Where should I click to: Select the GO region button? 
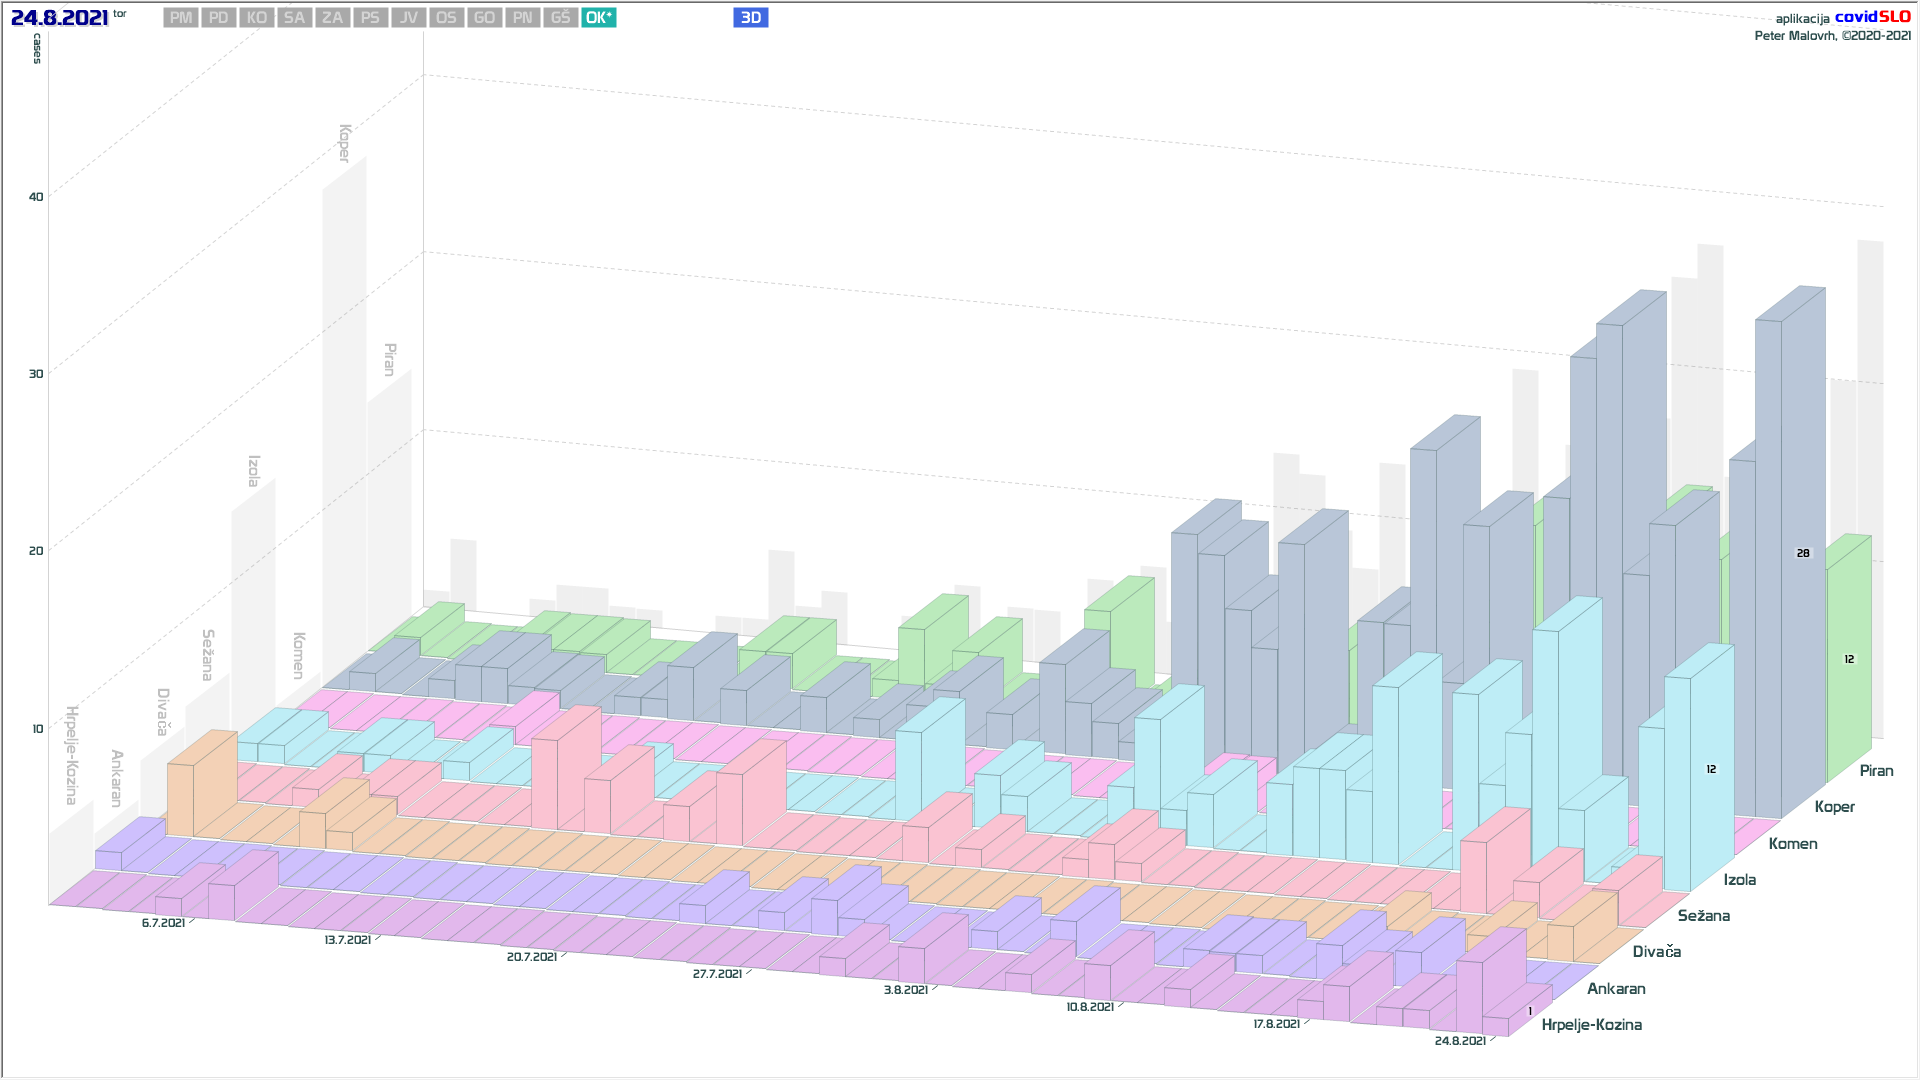click(x=484, y=18)
